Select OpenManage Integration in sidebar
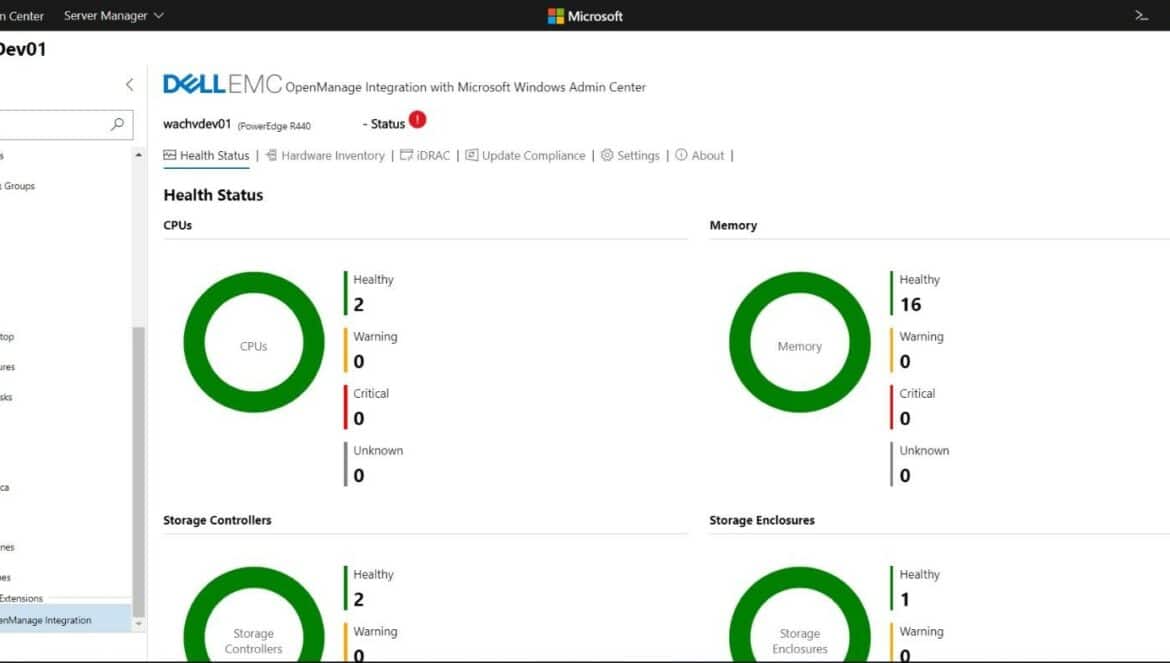Screen dimensions: 1170x663 pos(66,620)
